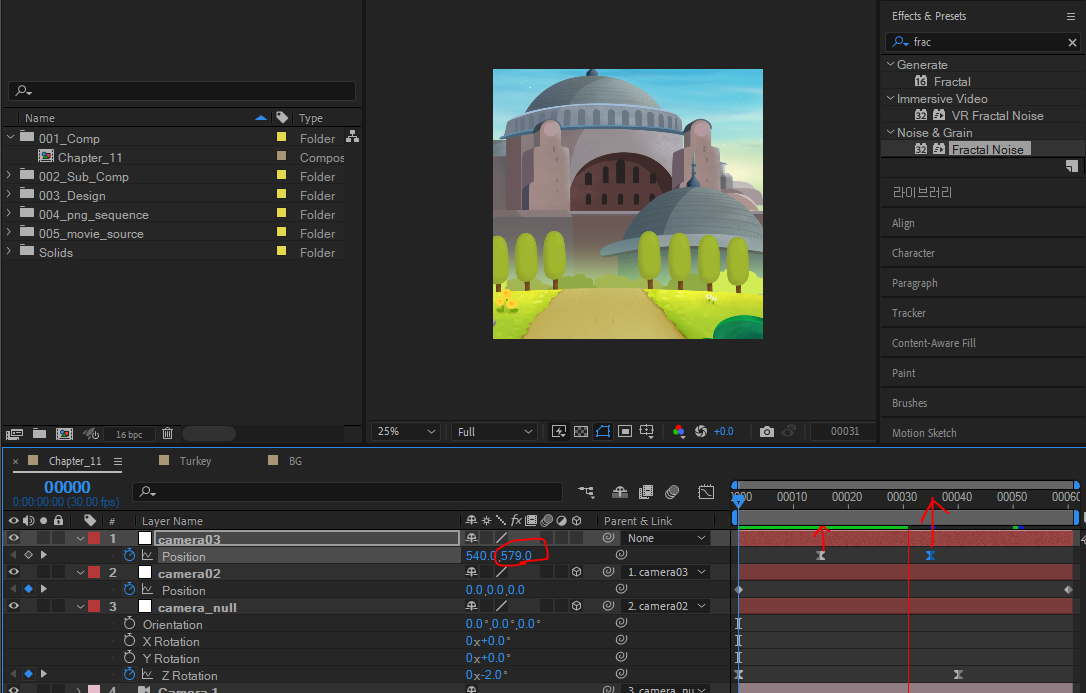The width and height of the screenshot is (1086, 693).
Task: Toggle transparency grid in composition viewer
Action: tap(580, 431)
